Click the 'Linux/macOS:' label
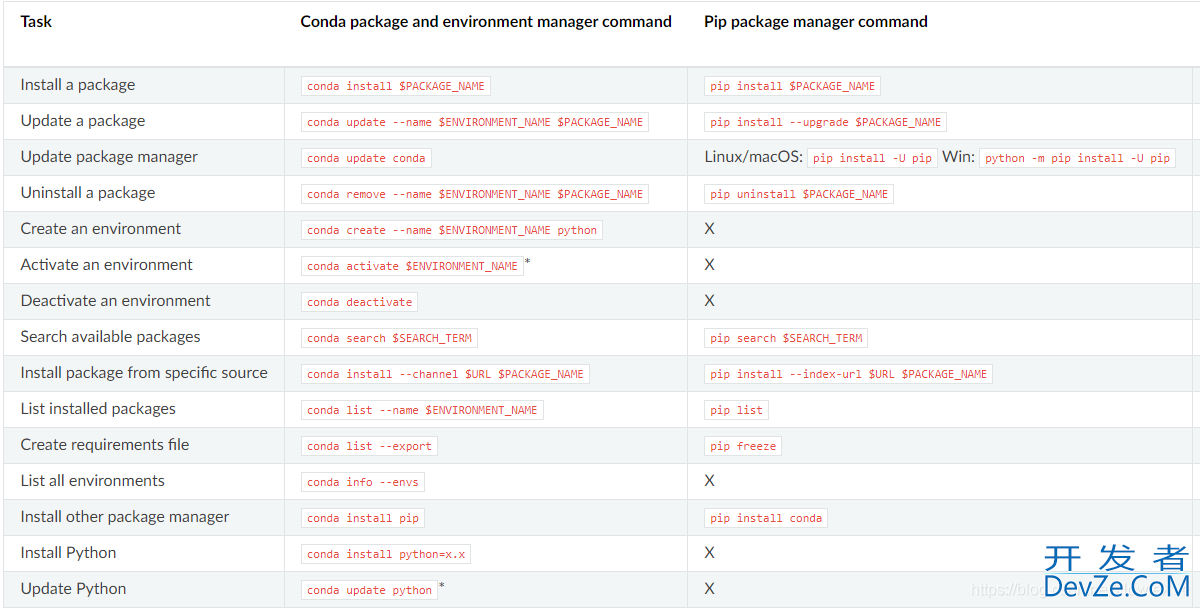The height and width of the screenshot is (608, 1200). click(x=753, y=157)
